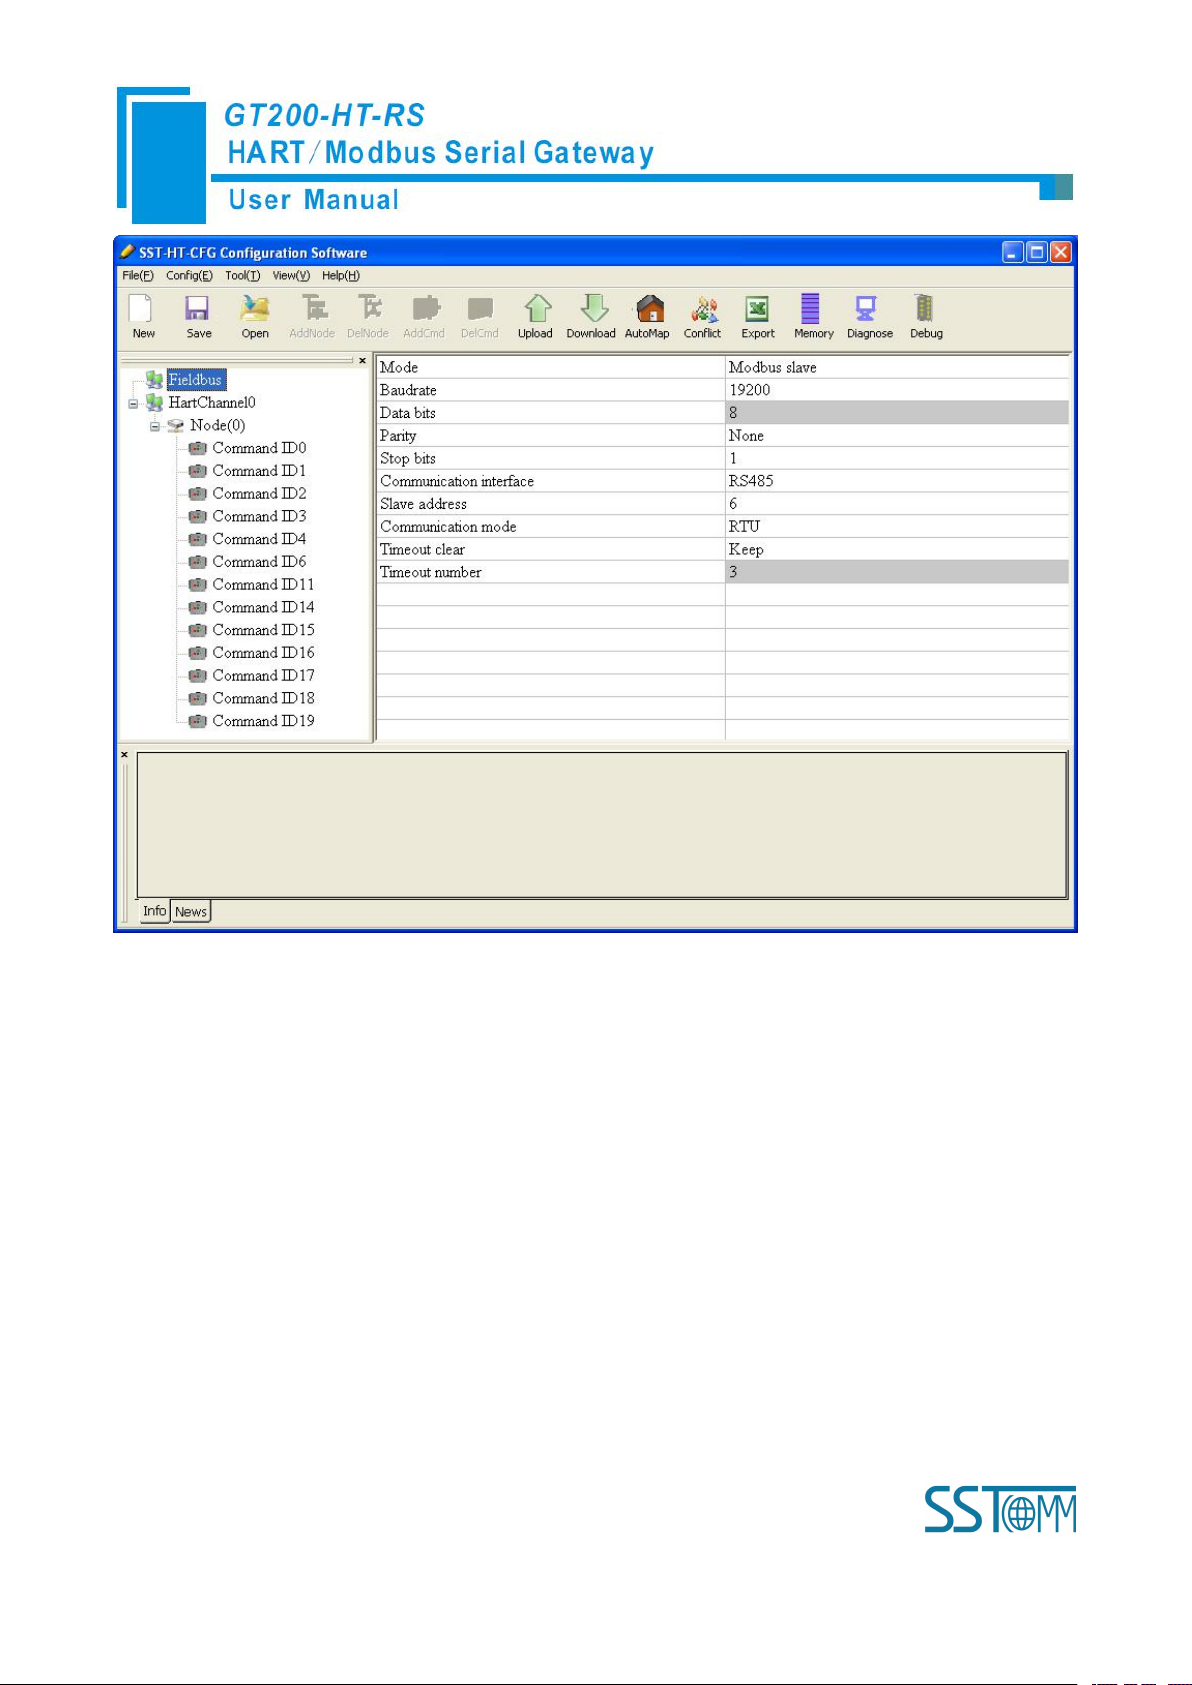Select Command ID4 in the tree
This screenshot has height=1685, width=1192.
pos(259,539)
